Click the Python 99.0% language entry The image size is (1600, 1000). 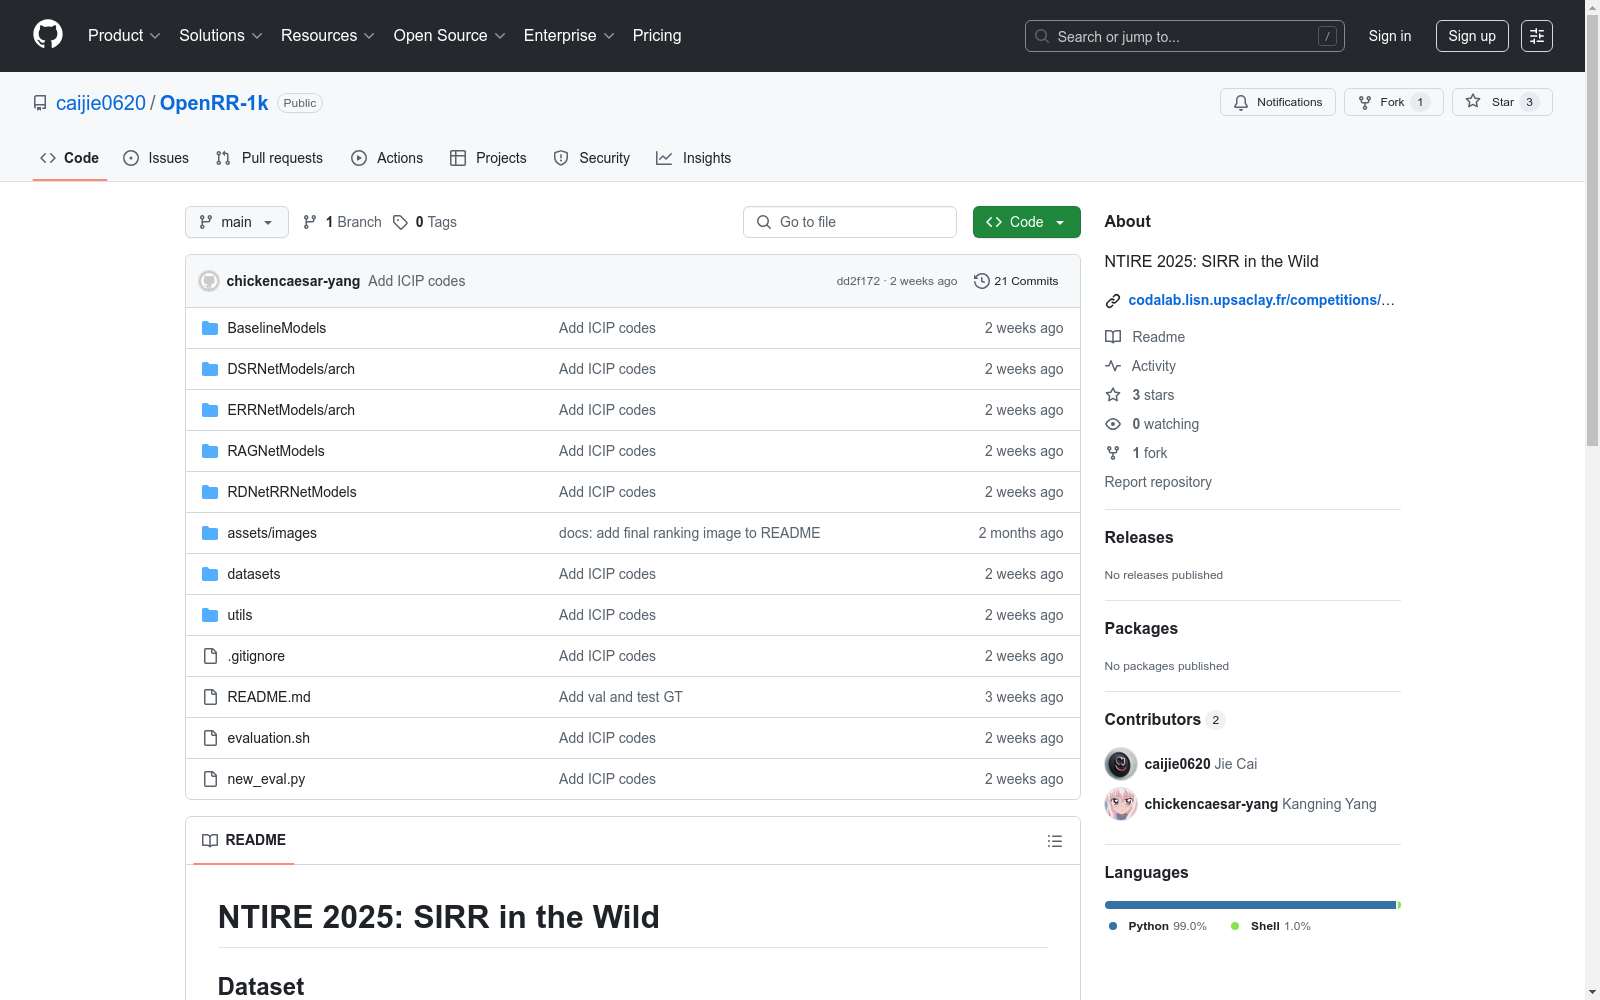pos(1158,926)
